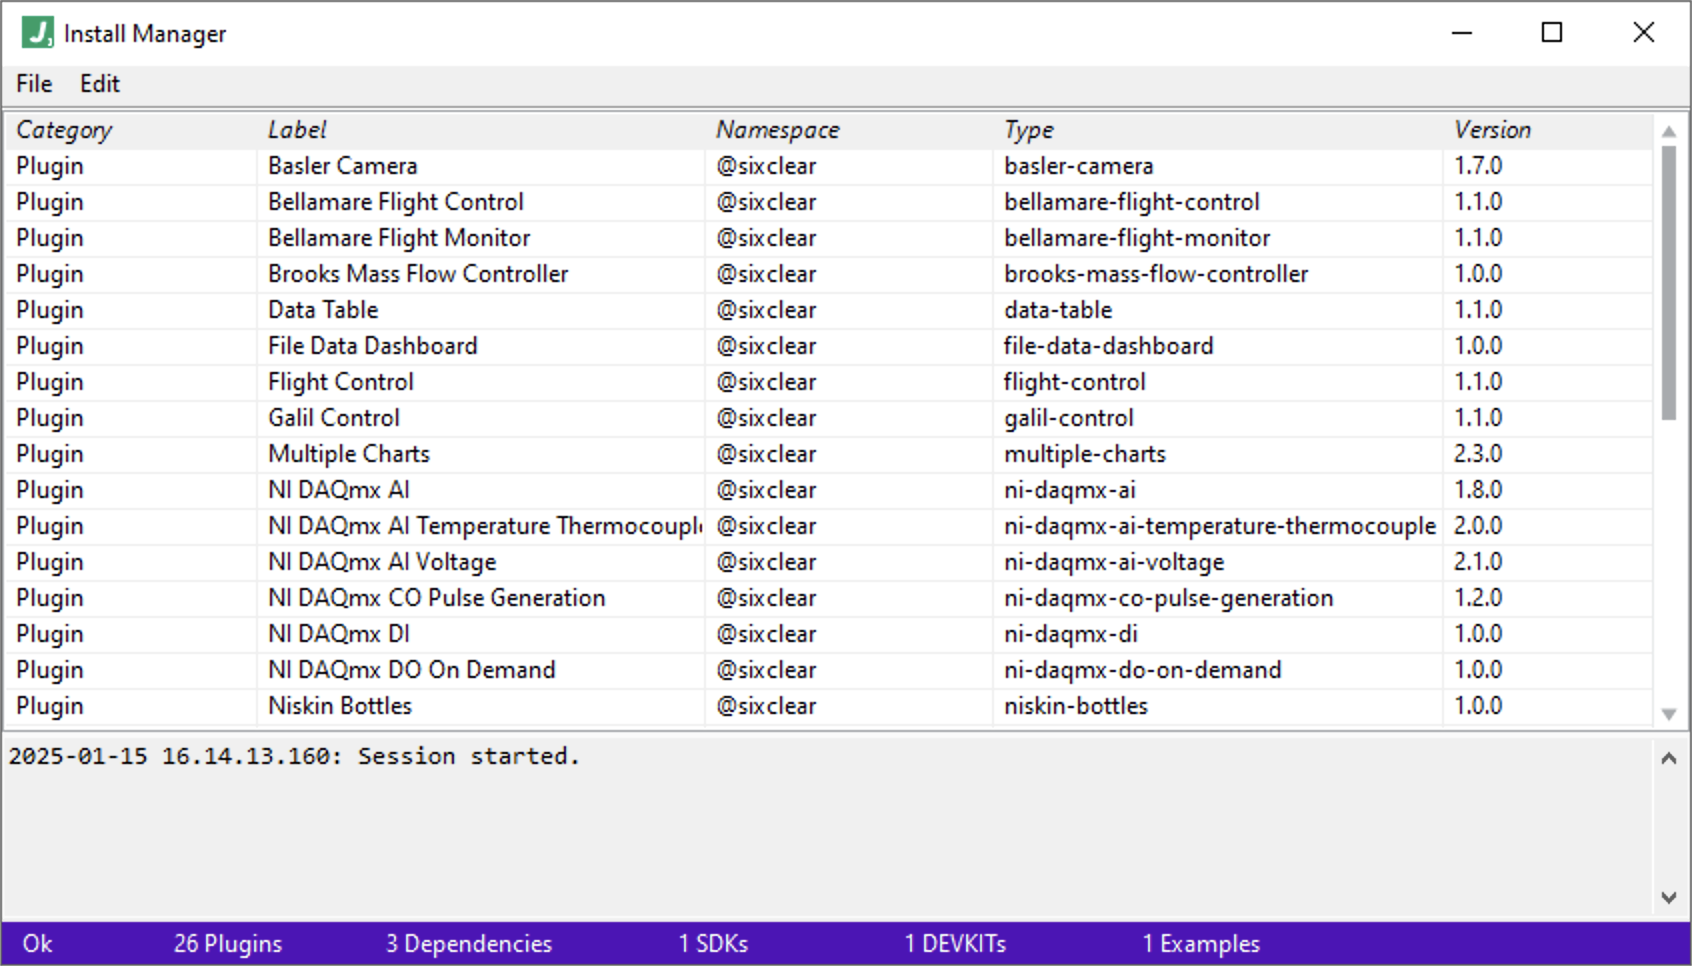The height and width of the screenshot is (966, 1692).
Task: Click the ni-daqmx-ai-temperature-thermocouple type cell
Action: (1220, 526)
